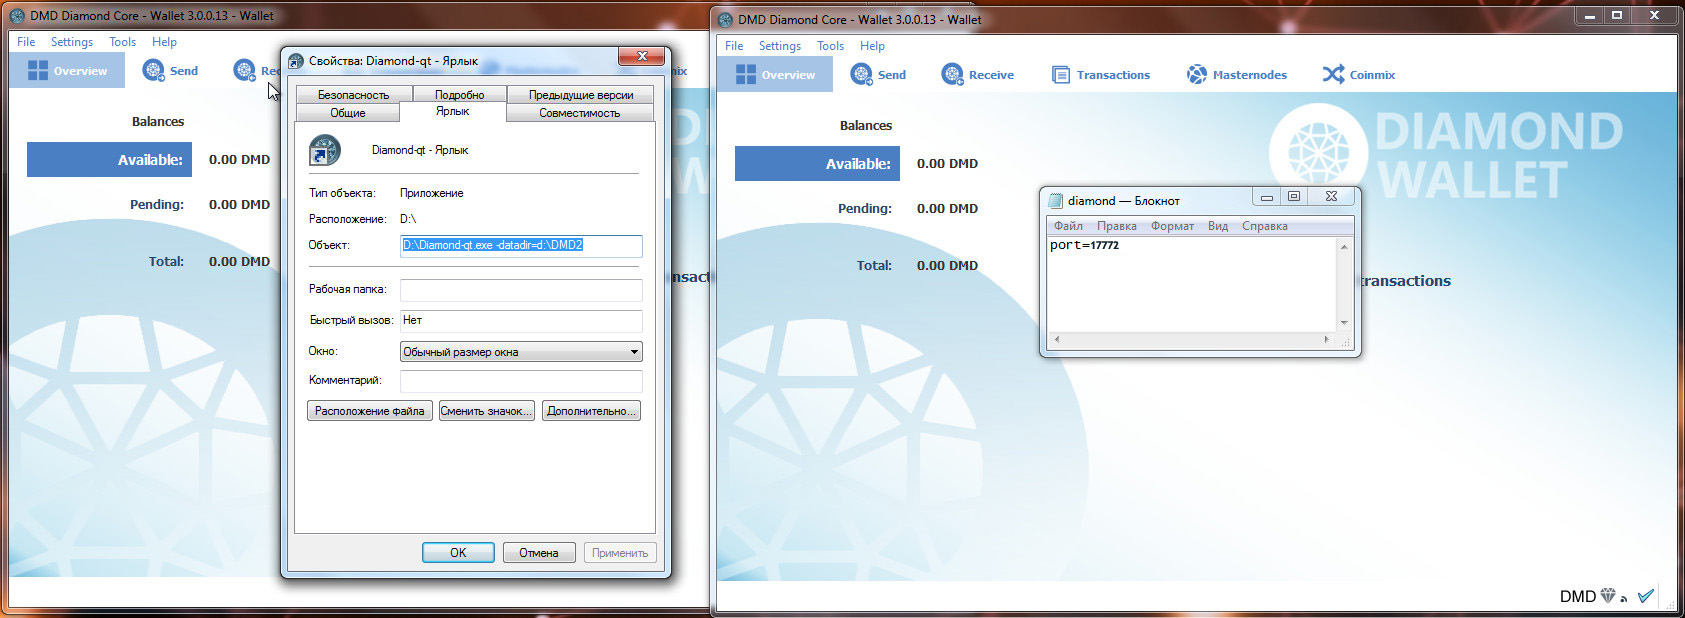Open Transactions tab in right wallet

pyautogui.click(x=1101, y=75)
